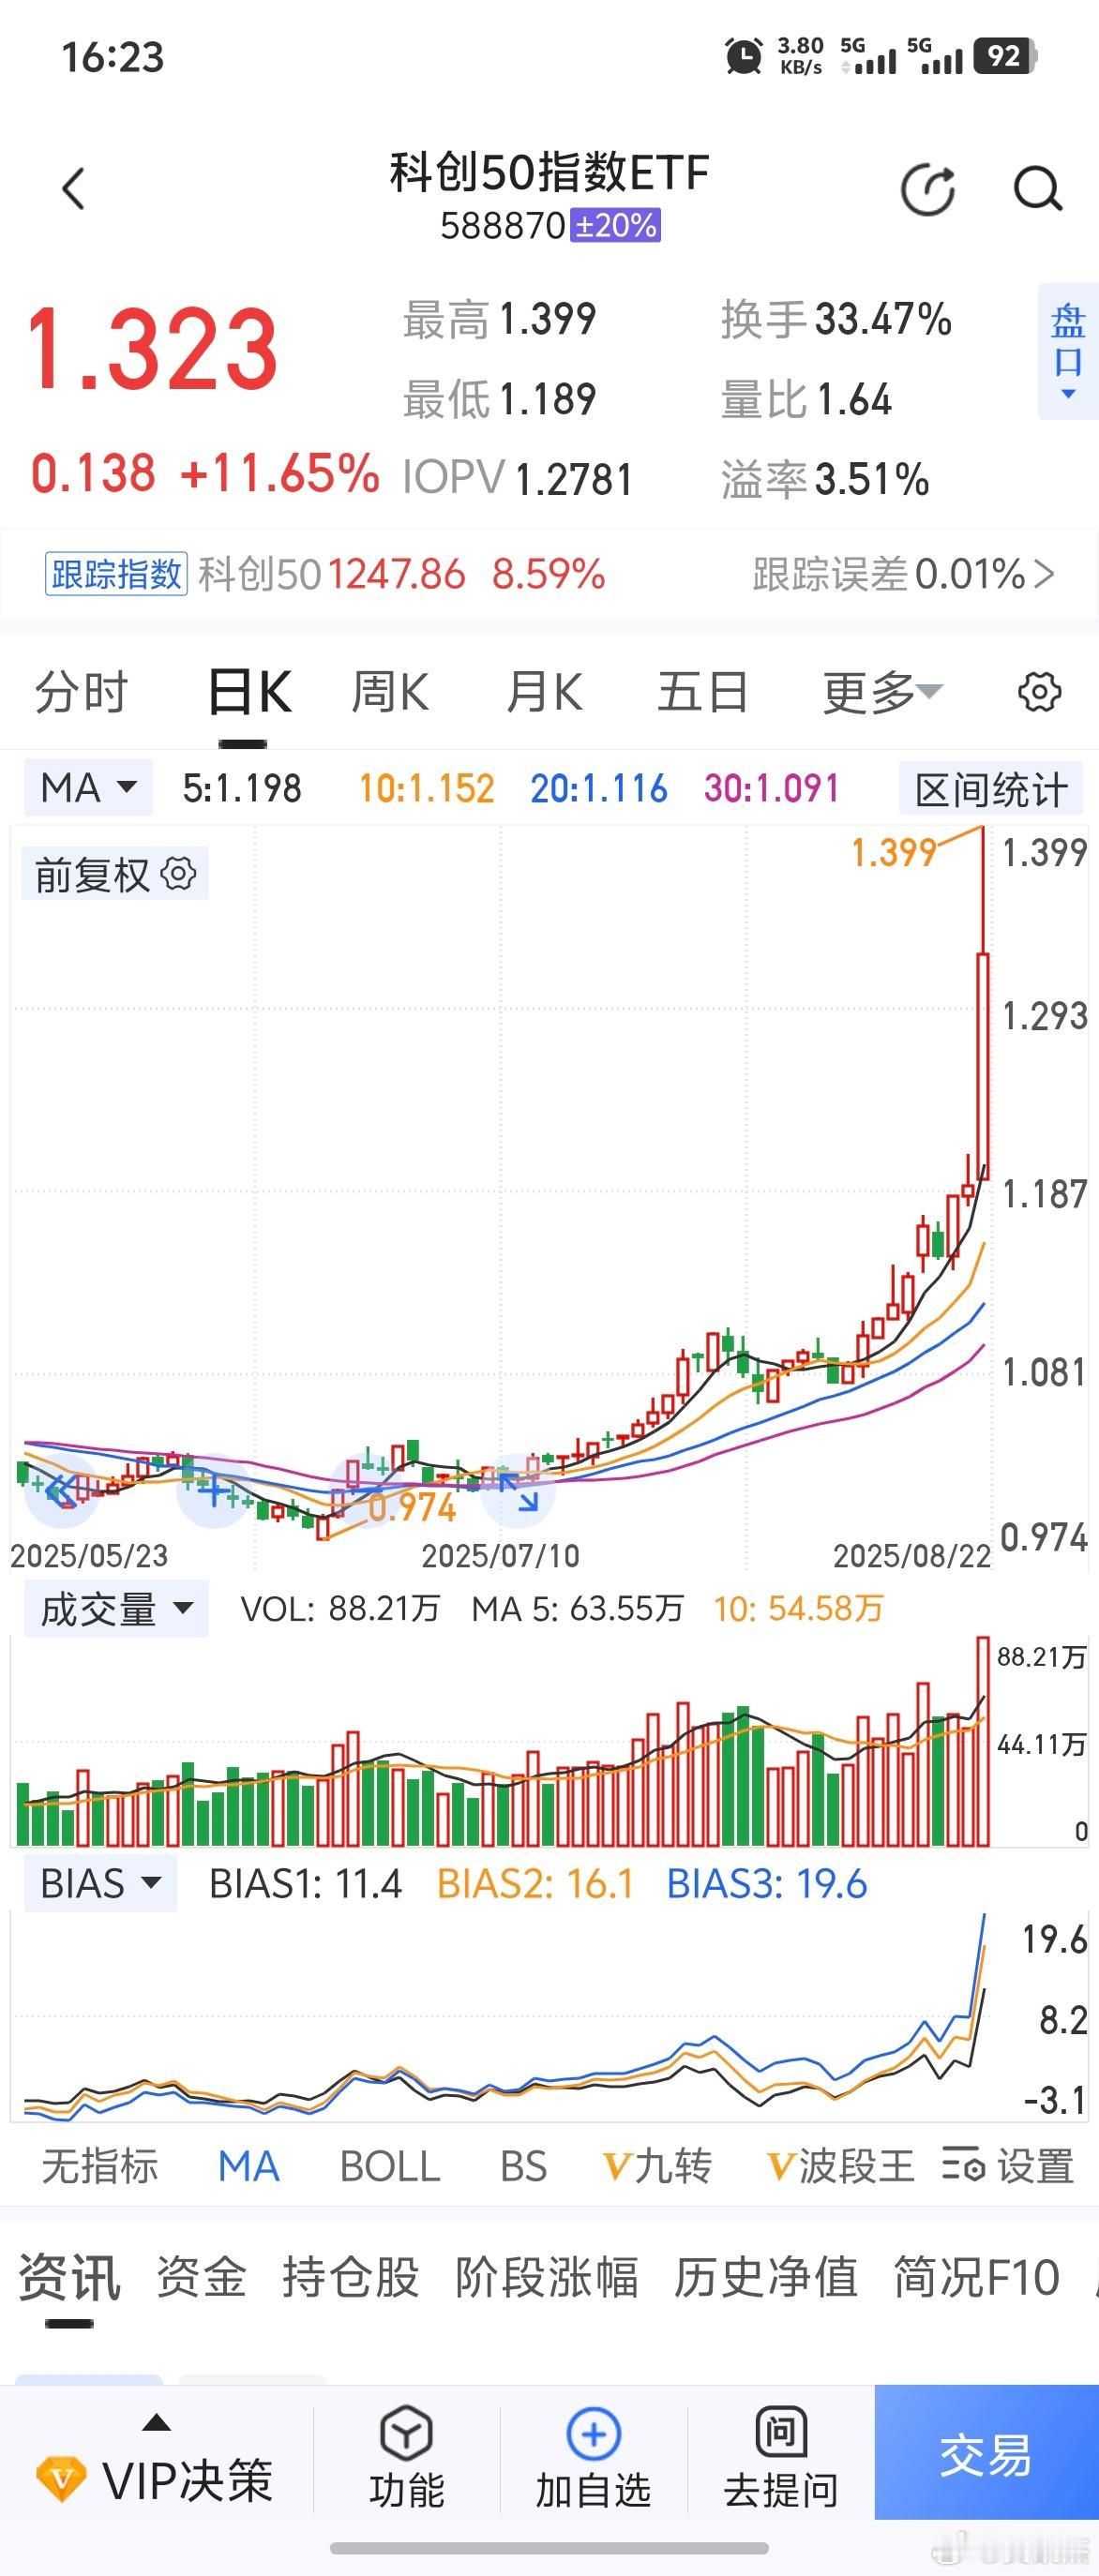1099x2576 pixels.
Task: Tap the 交易 trade button
Action: [x=986, y=2452]
